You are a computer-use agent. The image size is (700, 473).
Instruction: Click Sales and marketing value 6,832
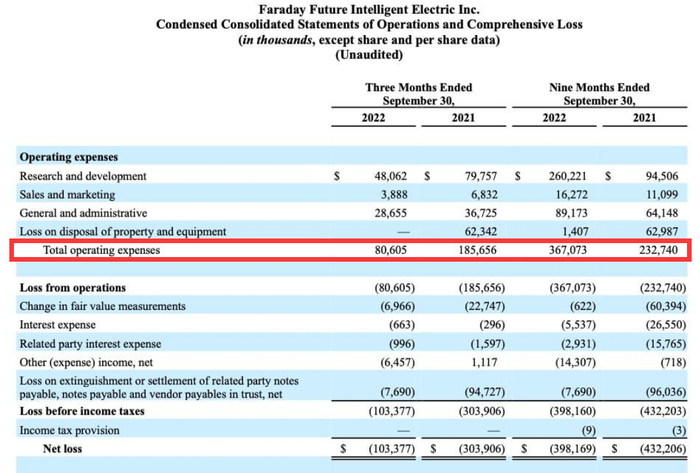click(484, 195)
